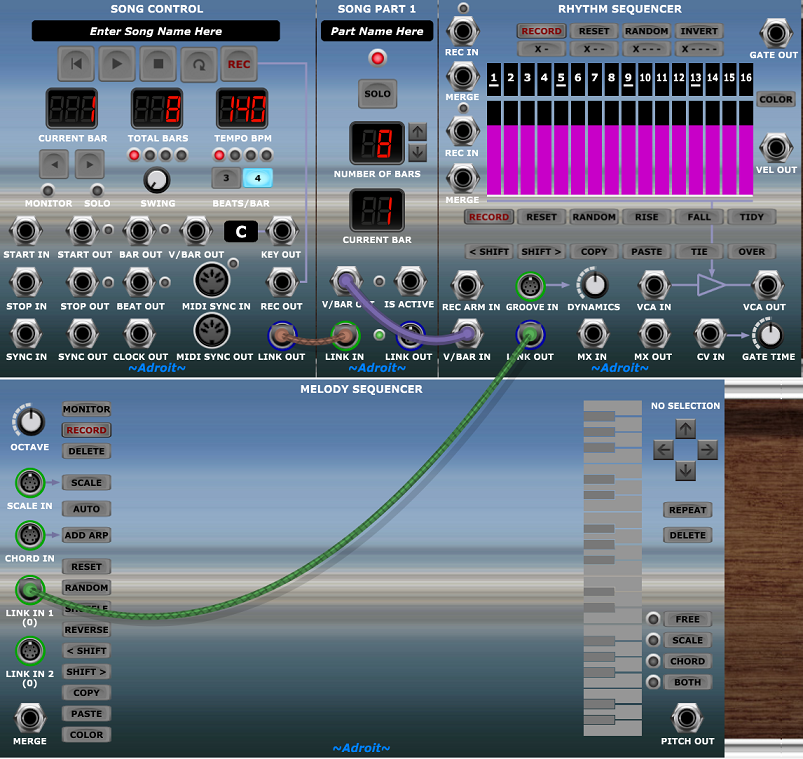The width and height of the screenshot is (803, 759).
Task: Click the INVERT button in Rhythm Sequencer
Action: point(699,31)
